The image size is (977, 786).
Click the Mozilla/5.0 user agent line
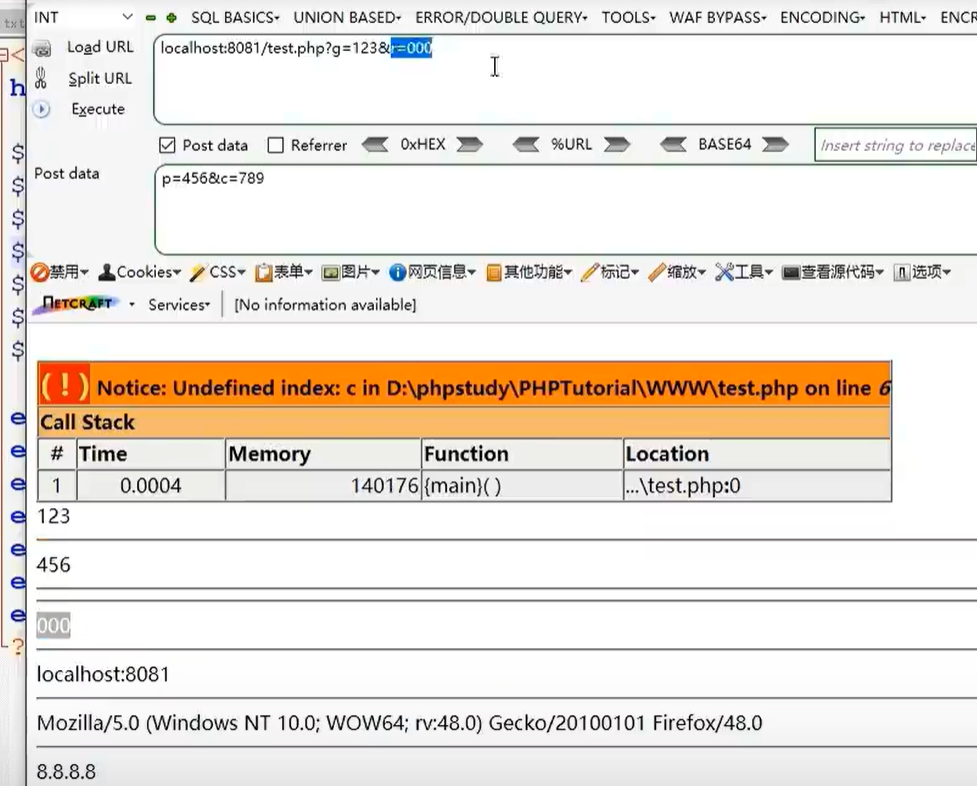coord(399,723)
